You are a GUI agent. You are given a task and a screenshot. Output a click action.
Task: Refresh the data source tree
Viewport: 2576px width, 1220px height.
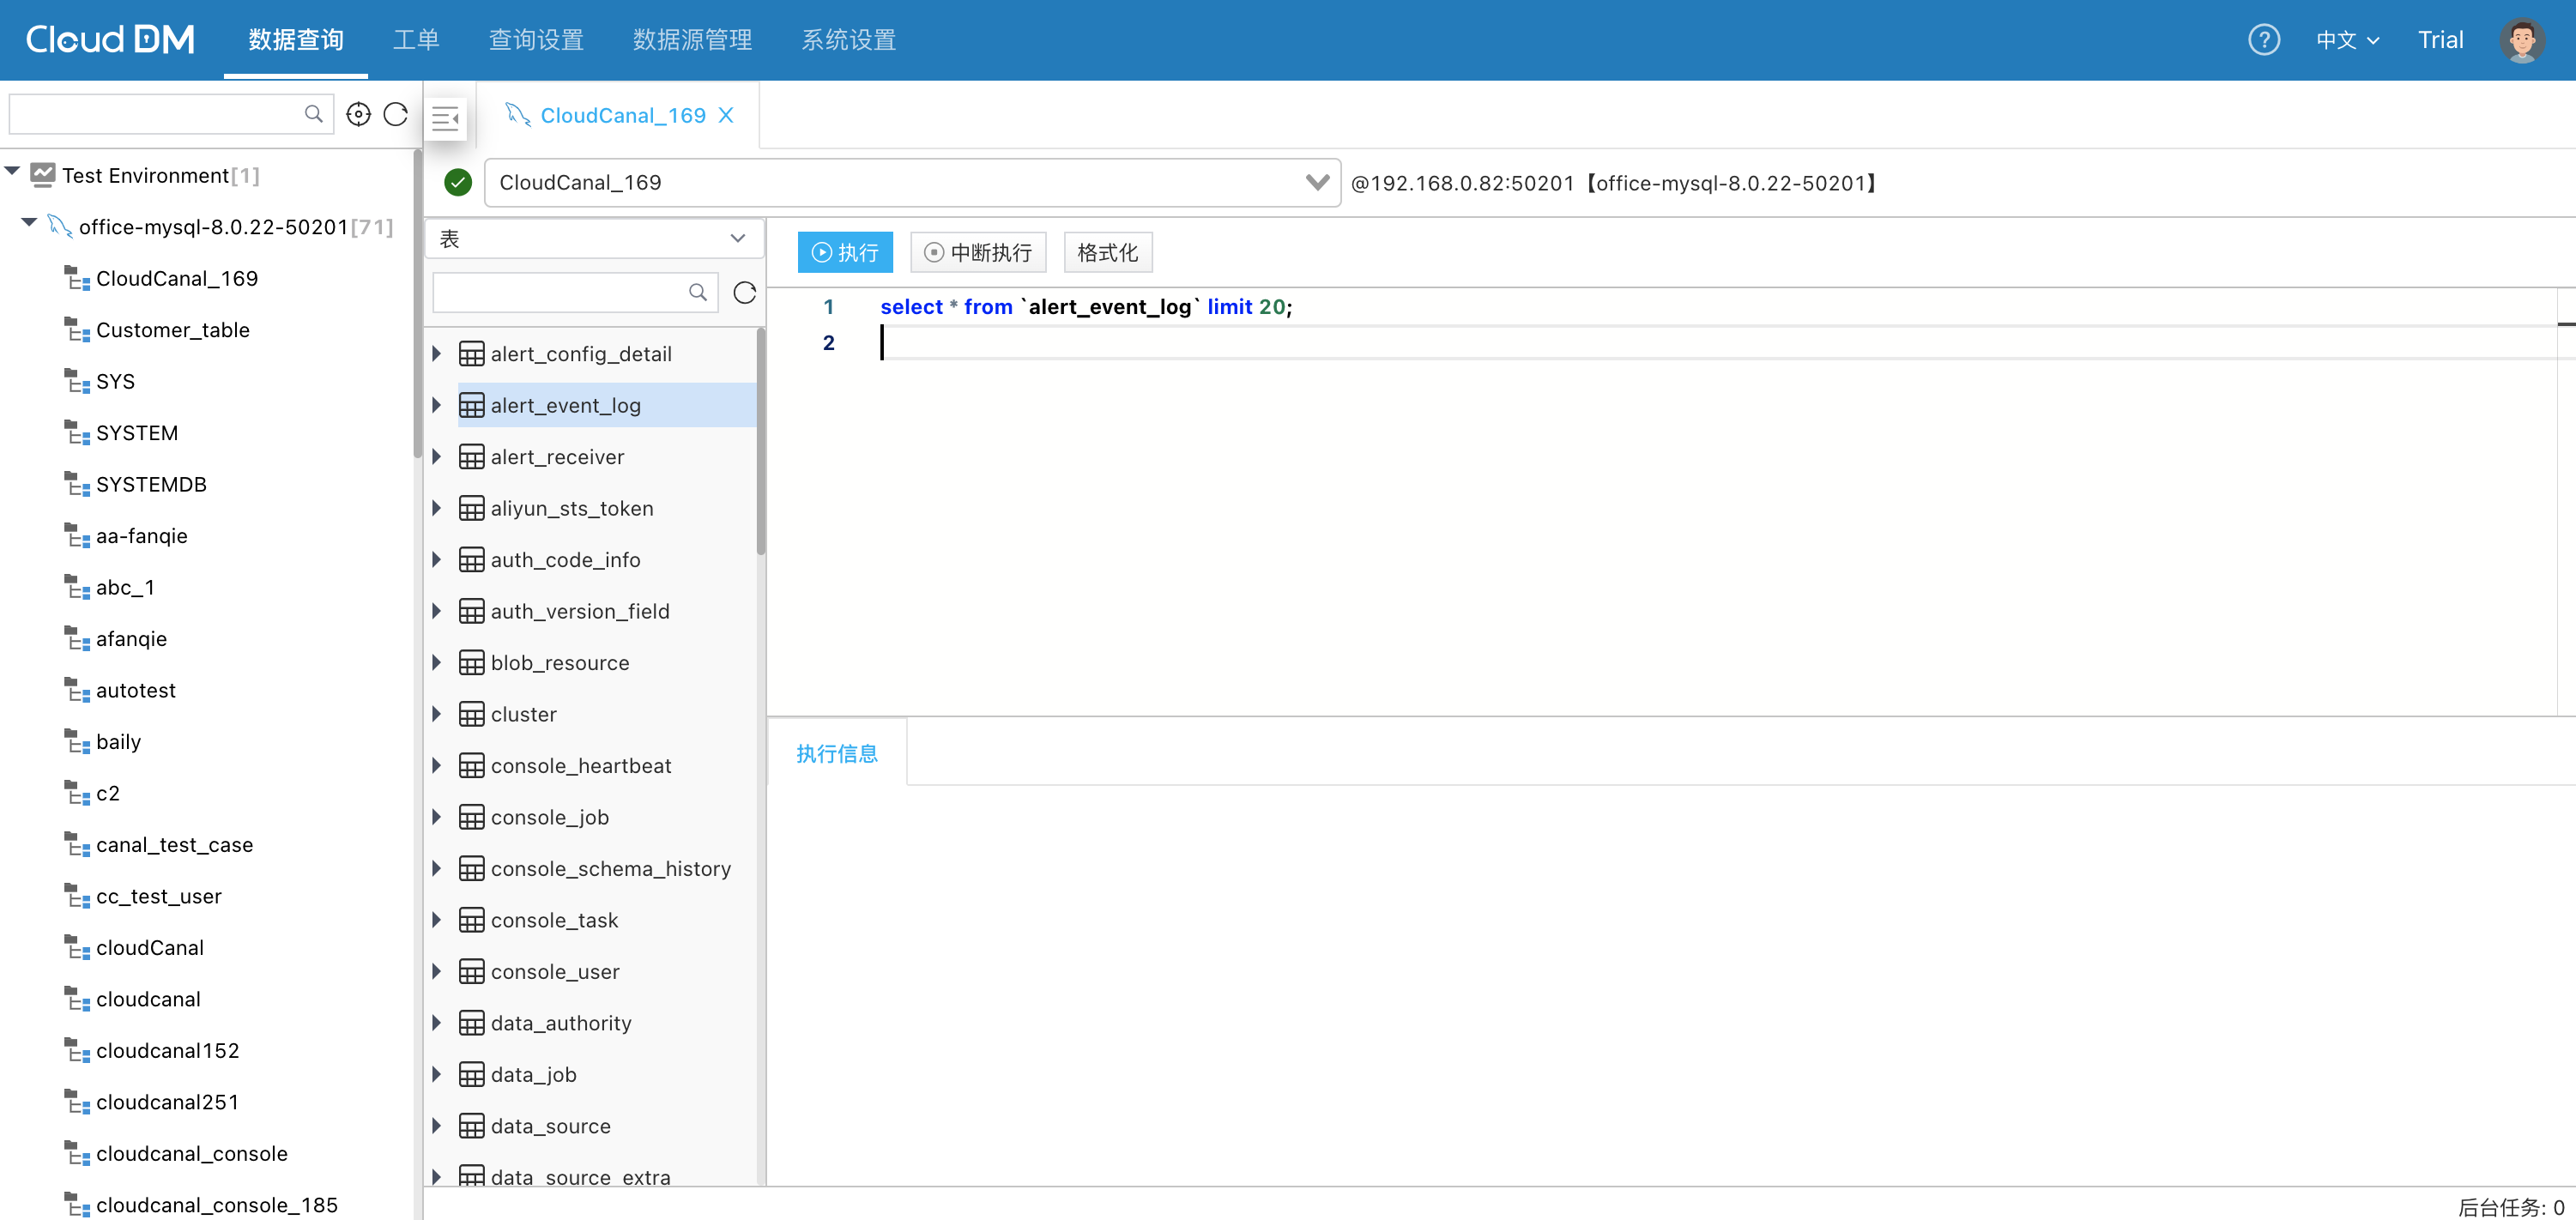[396, 115]
